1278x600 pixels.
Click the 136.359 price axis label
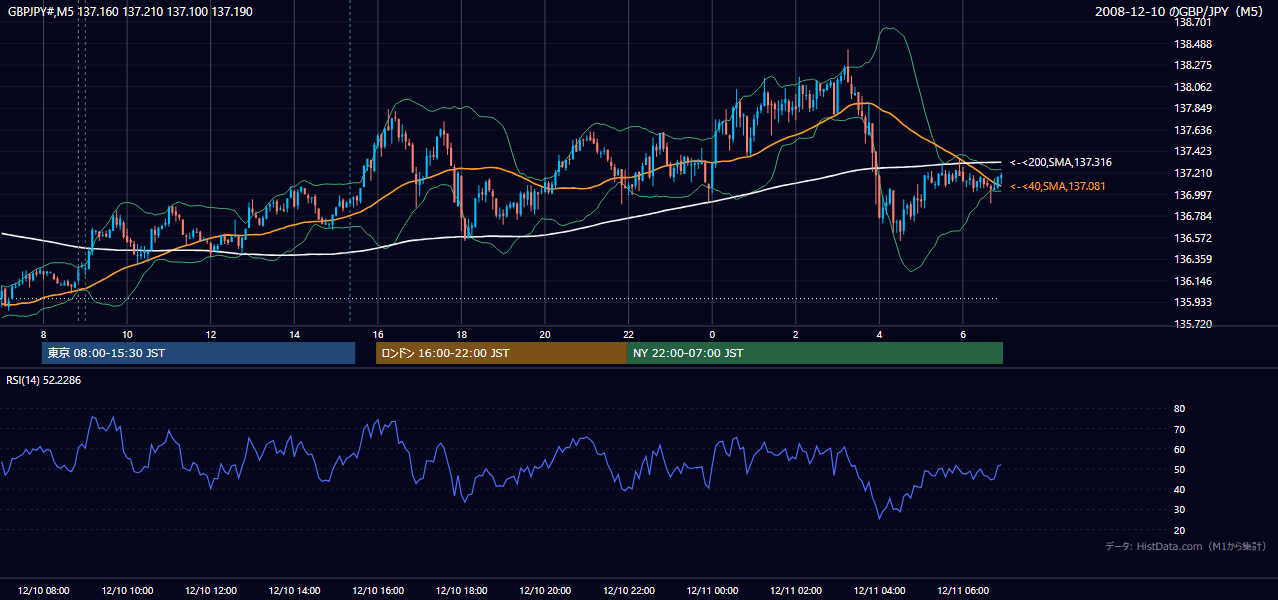coord(1194,259)
